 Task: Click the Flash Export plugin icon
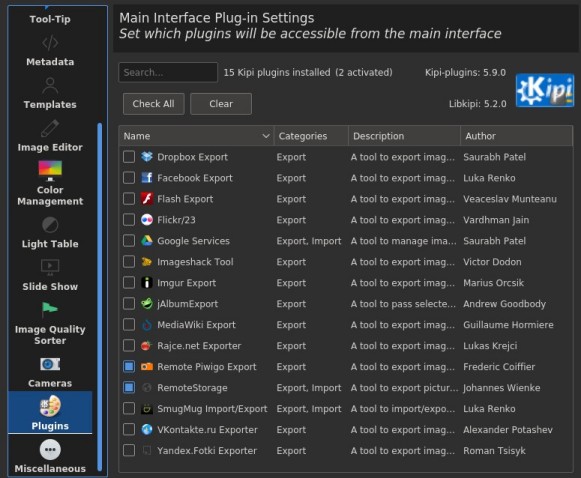click(x=147, y=199)
